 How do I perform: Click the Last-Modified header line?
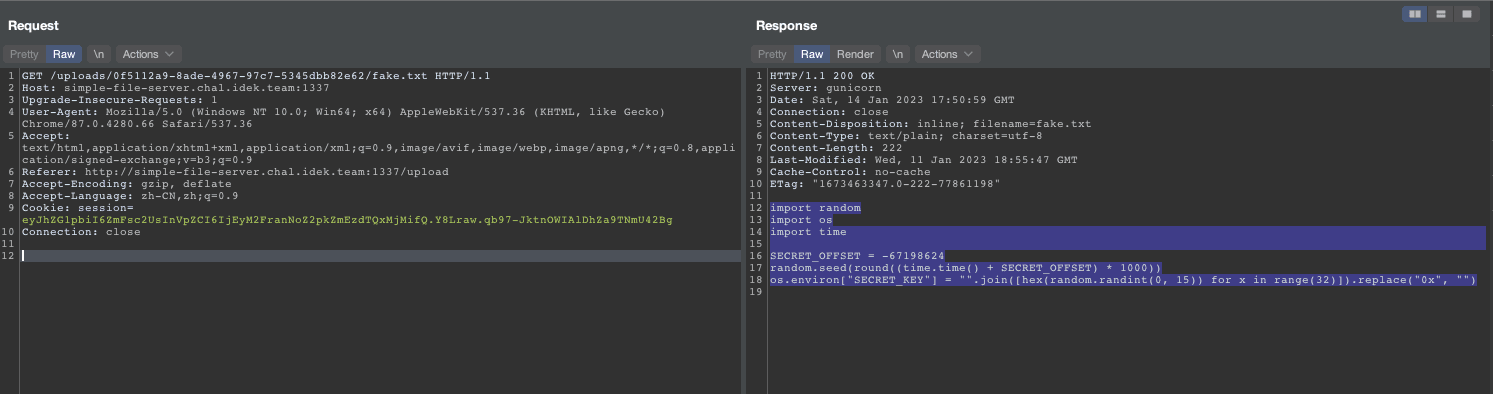click(x=924, y=160)
